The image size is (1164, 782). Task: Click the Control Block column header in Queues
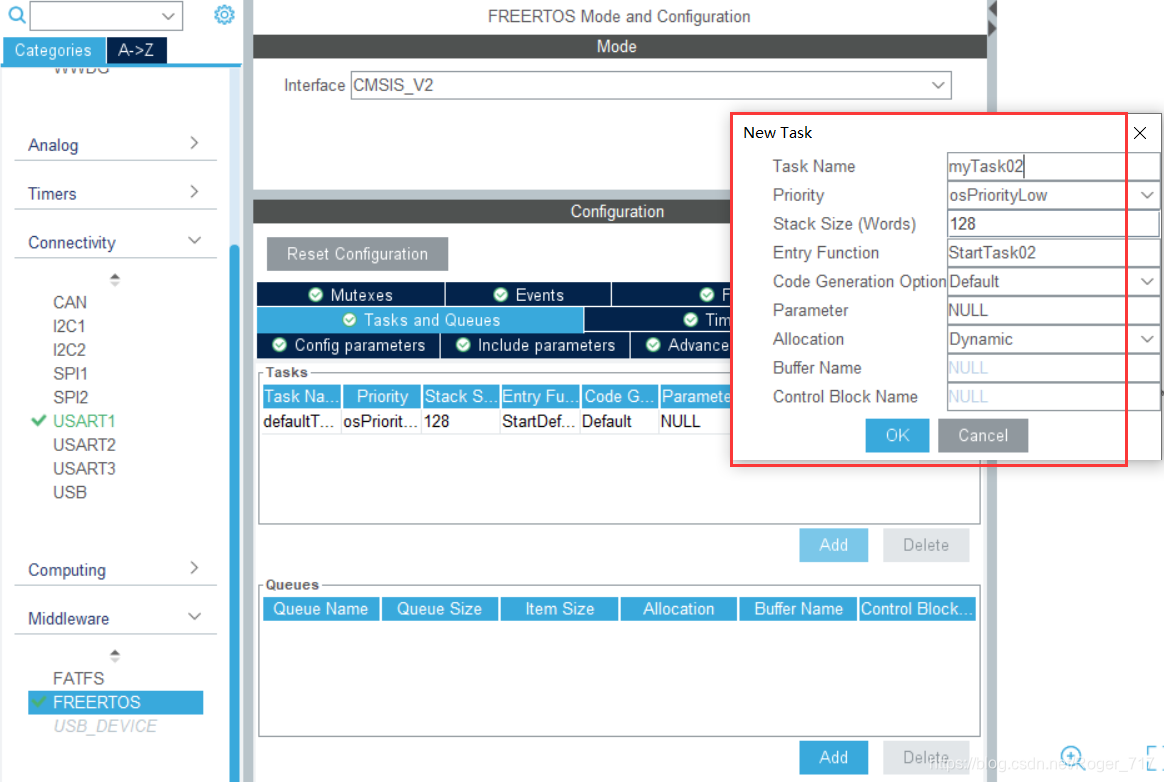917,609
